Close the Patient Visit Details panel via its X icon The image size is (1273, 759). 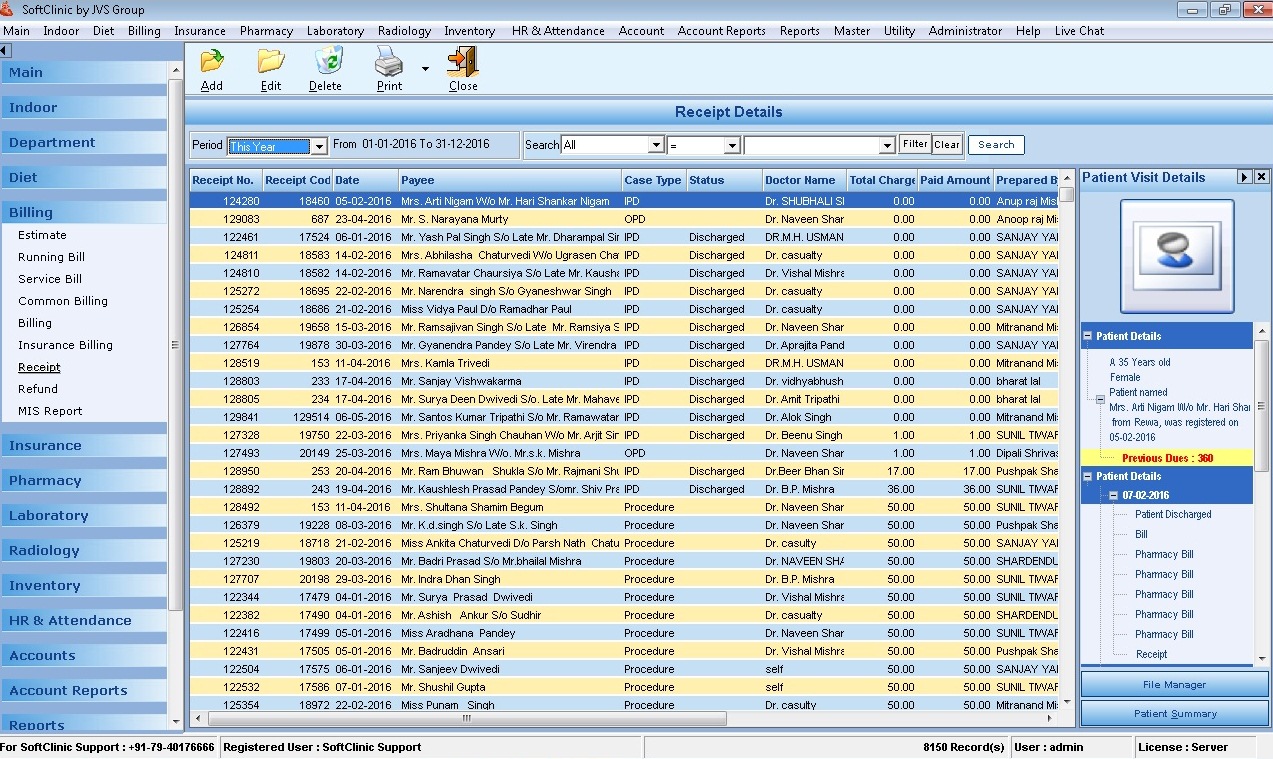[1261, 177]
